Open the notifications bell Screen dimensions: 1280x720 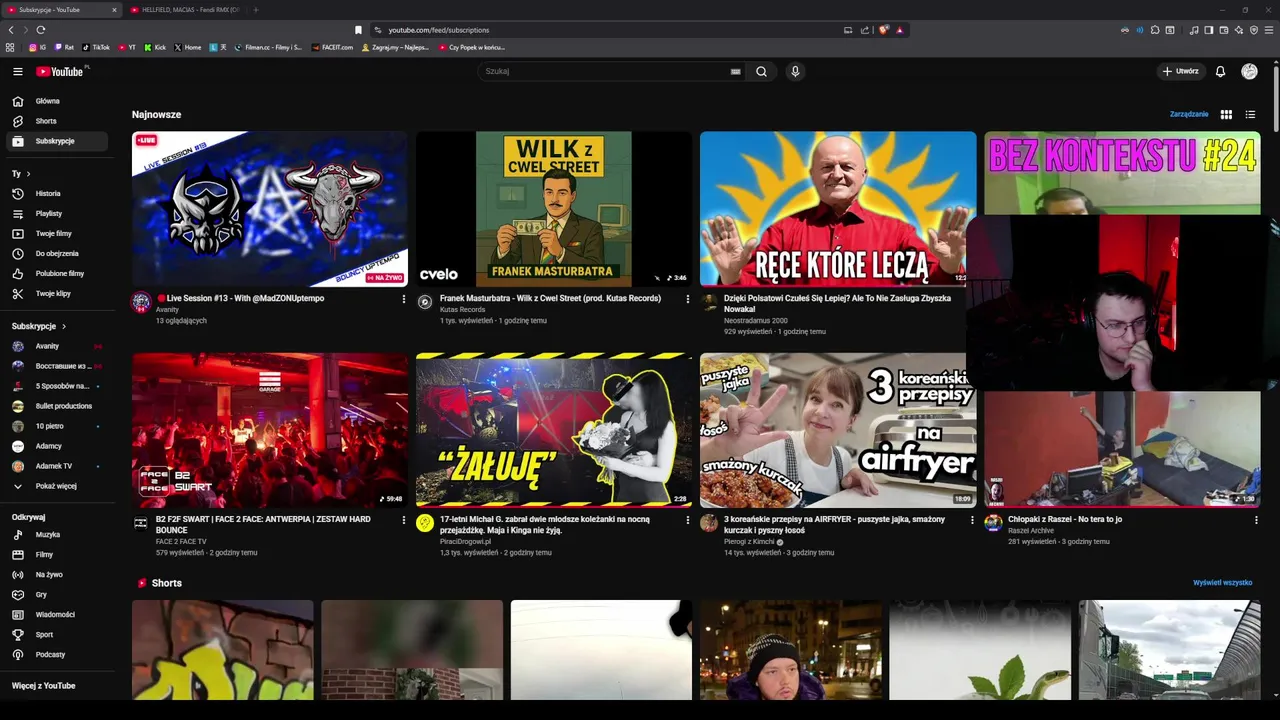click(1220, 71)
